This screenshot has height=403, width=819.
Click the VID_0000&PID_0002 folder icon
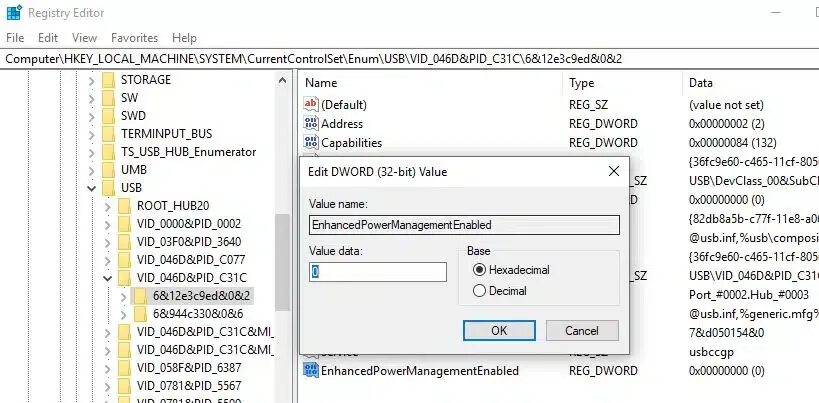click(124, 224)
